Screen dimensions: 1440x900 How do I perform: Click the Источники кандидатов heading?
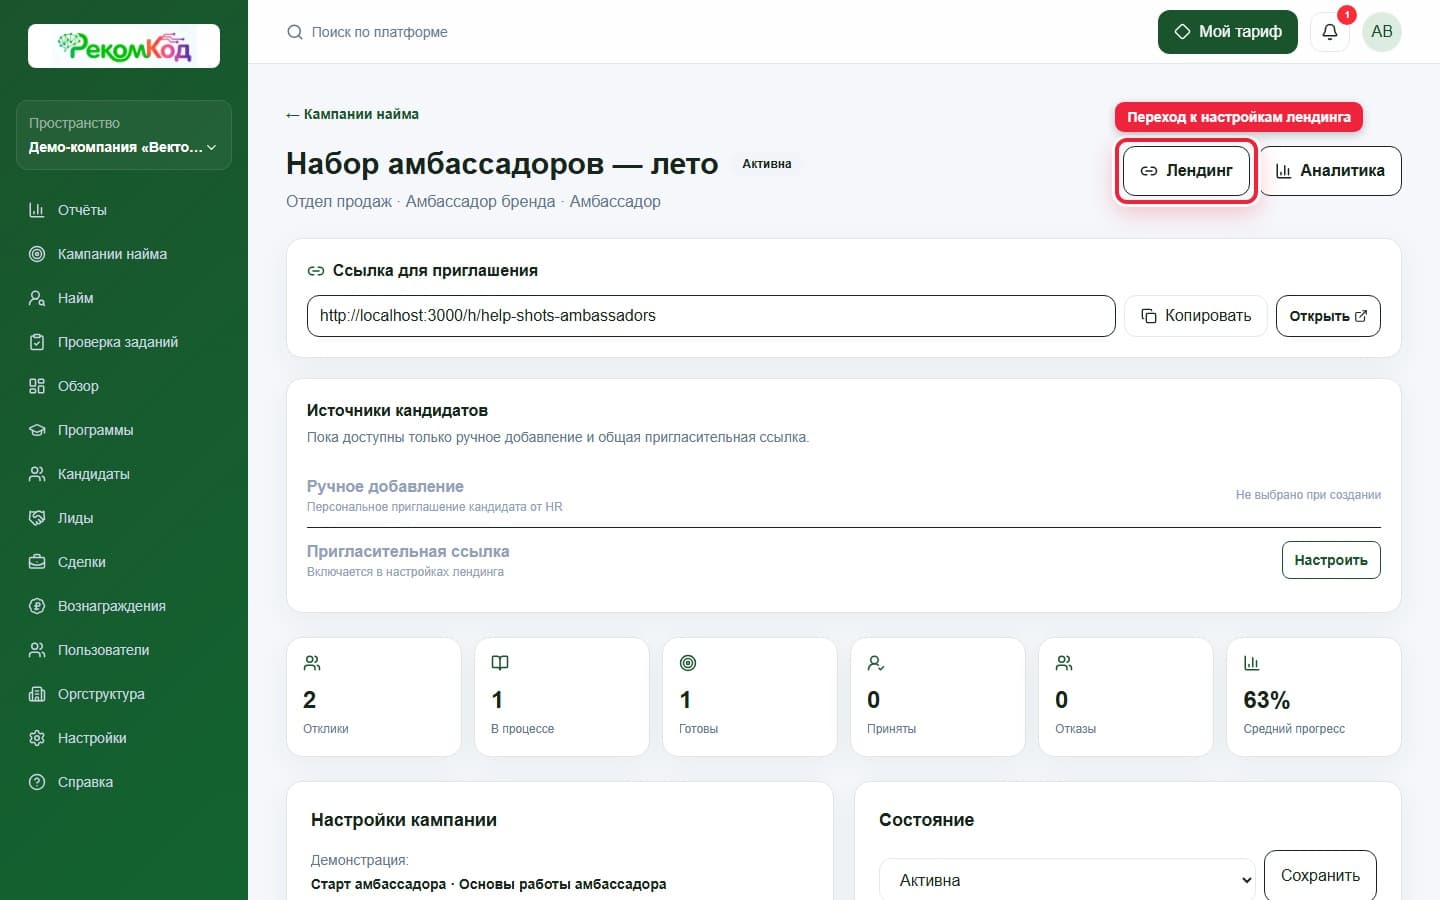[397, 410]
